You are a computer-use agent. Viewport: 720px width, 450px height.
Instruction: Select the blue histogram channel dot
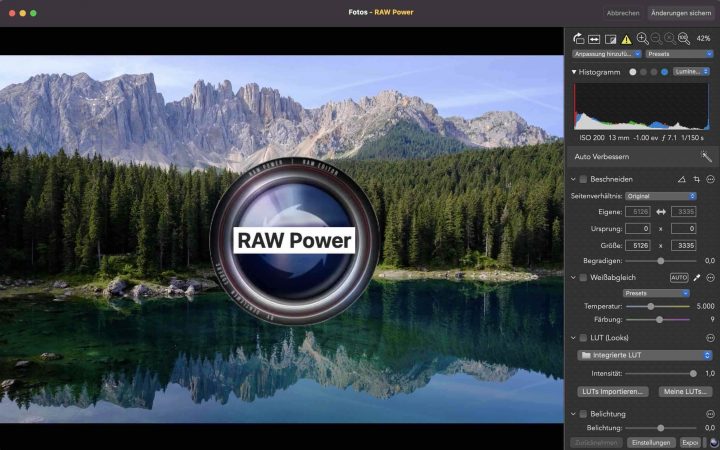[x=664, y=72]
